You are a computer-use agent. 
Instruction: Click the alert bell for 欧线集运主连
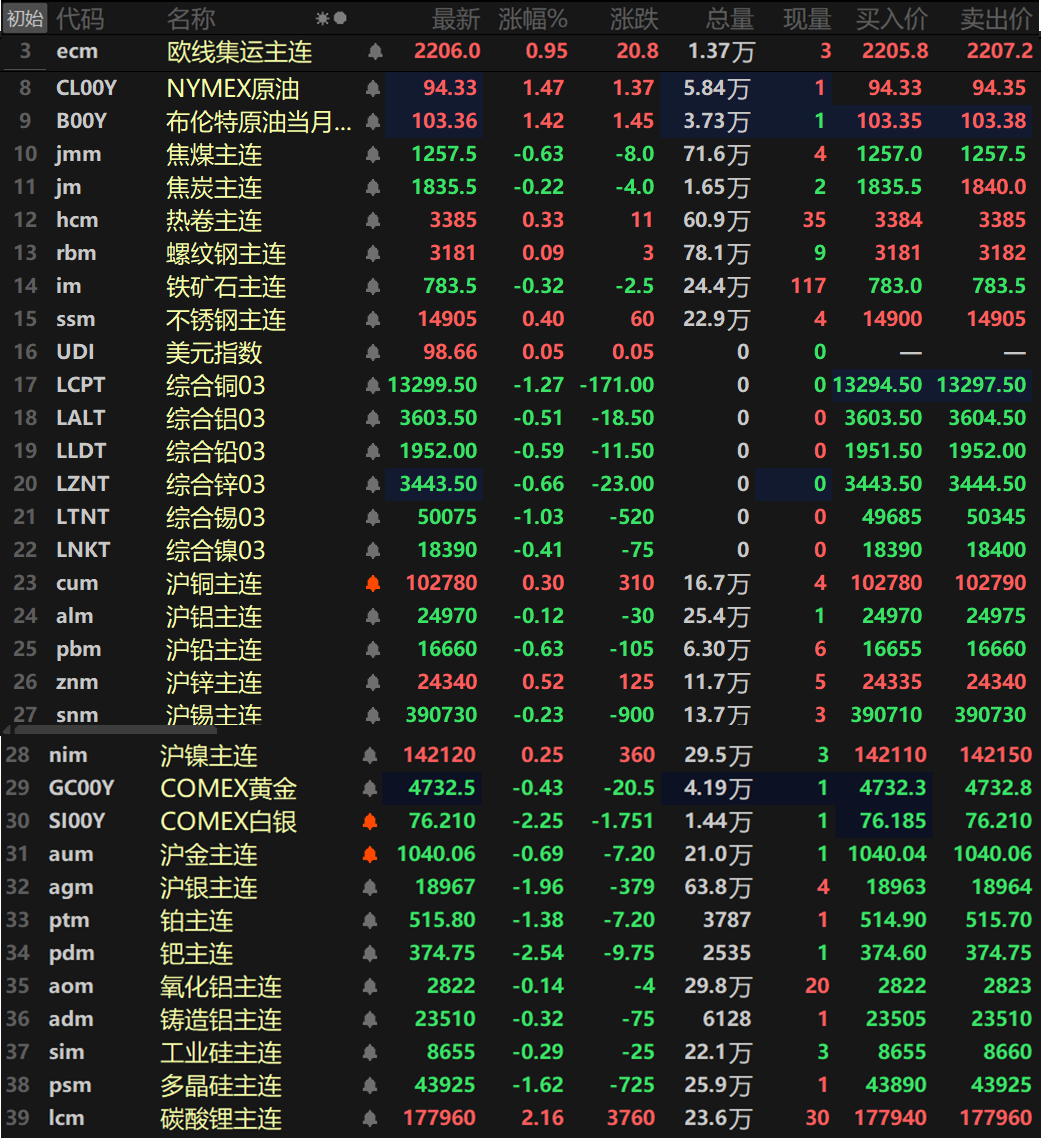click(x=375, y=51)
